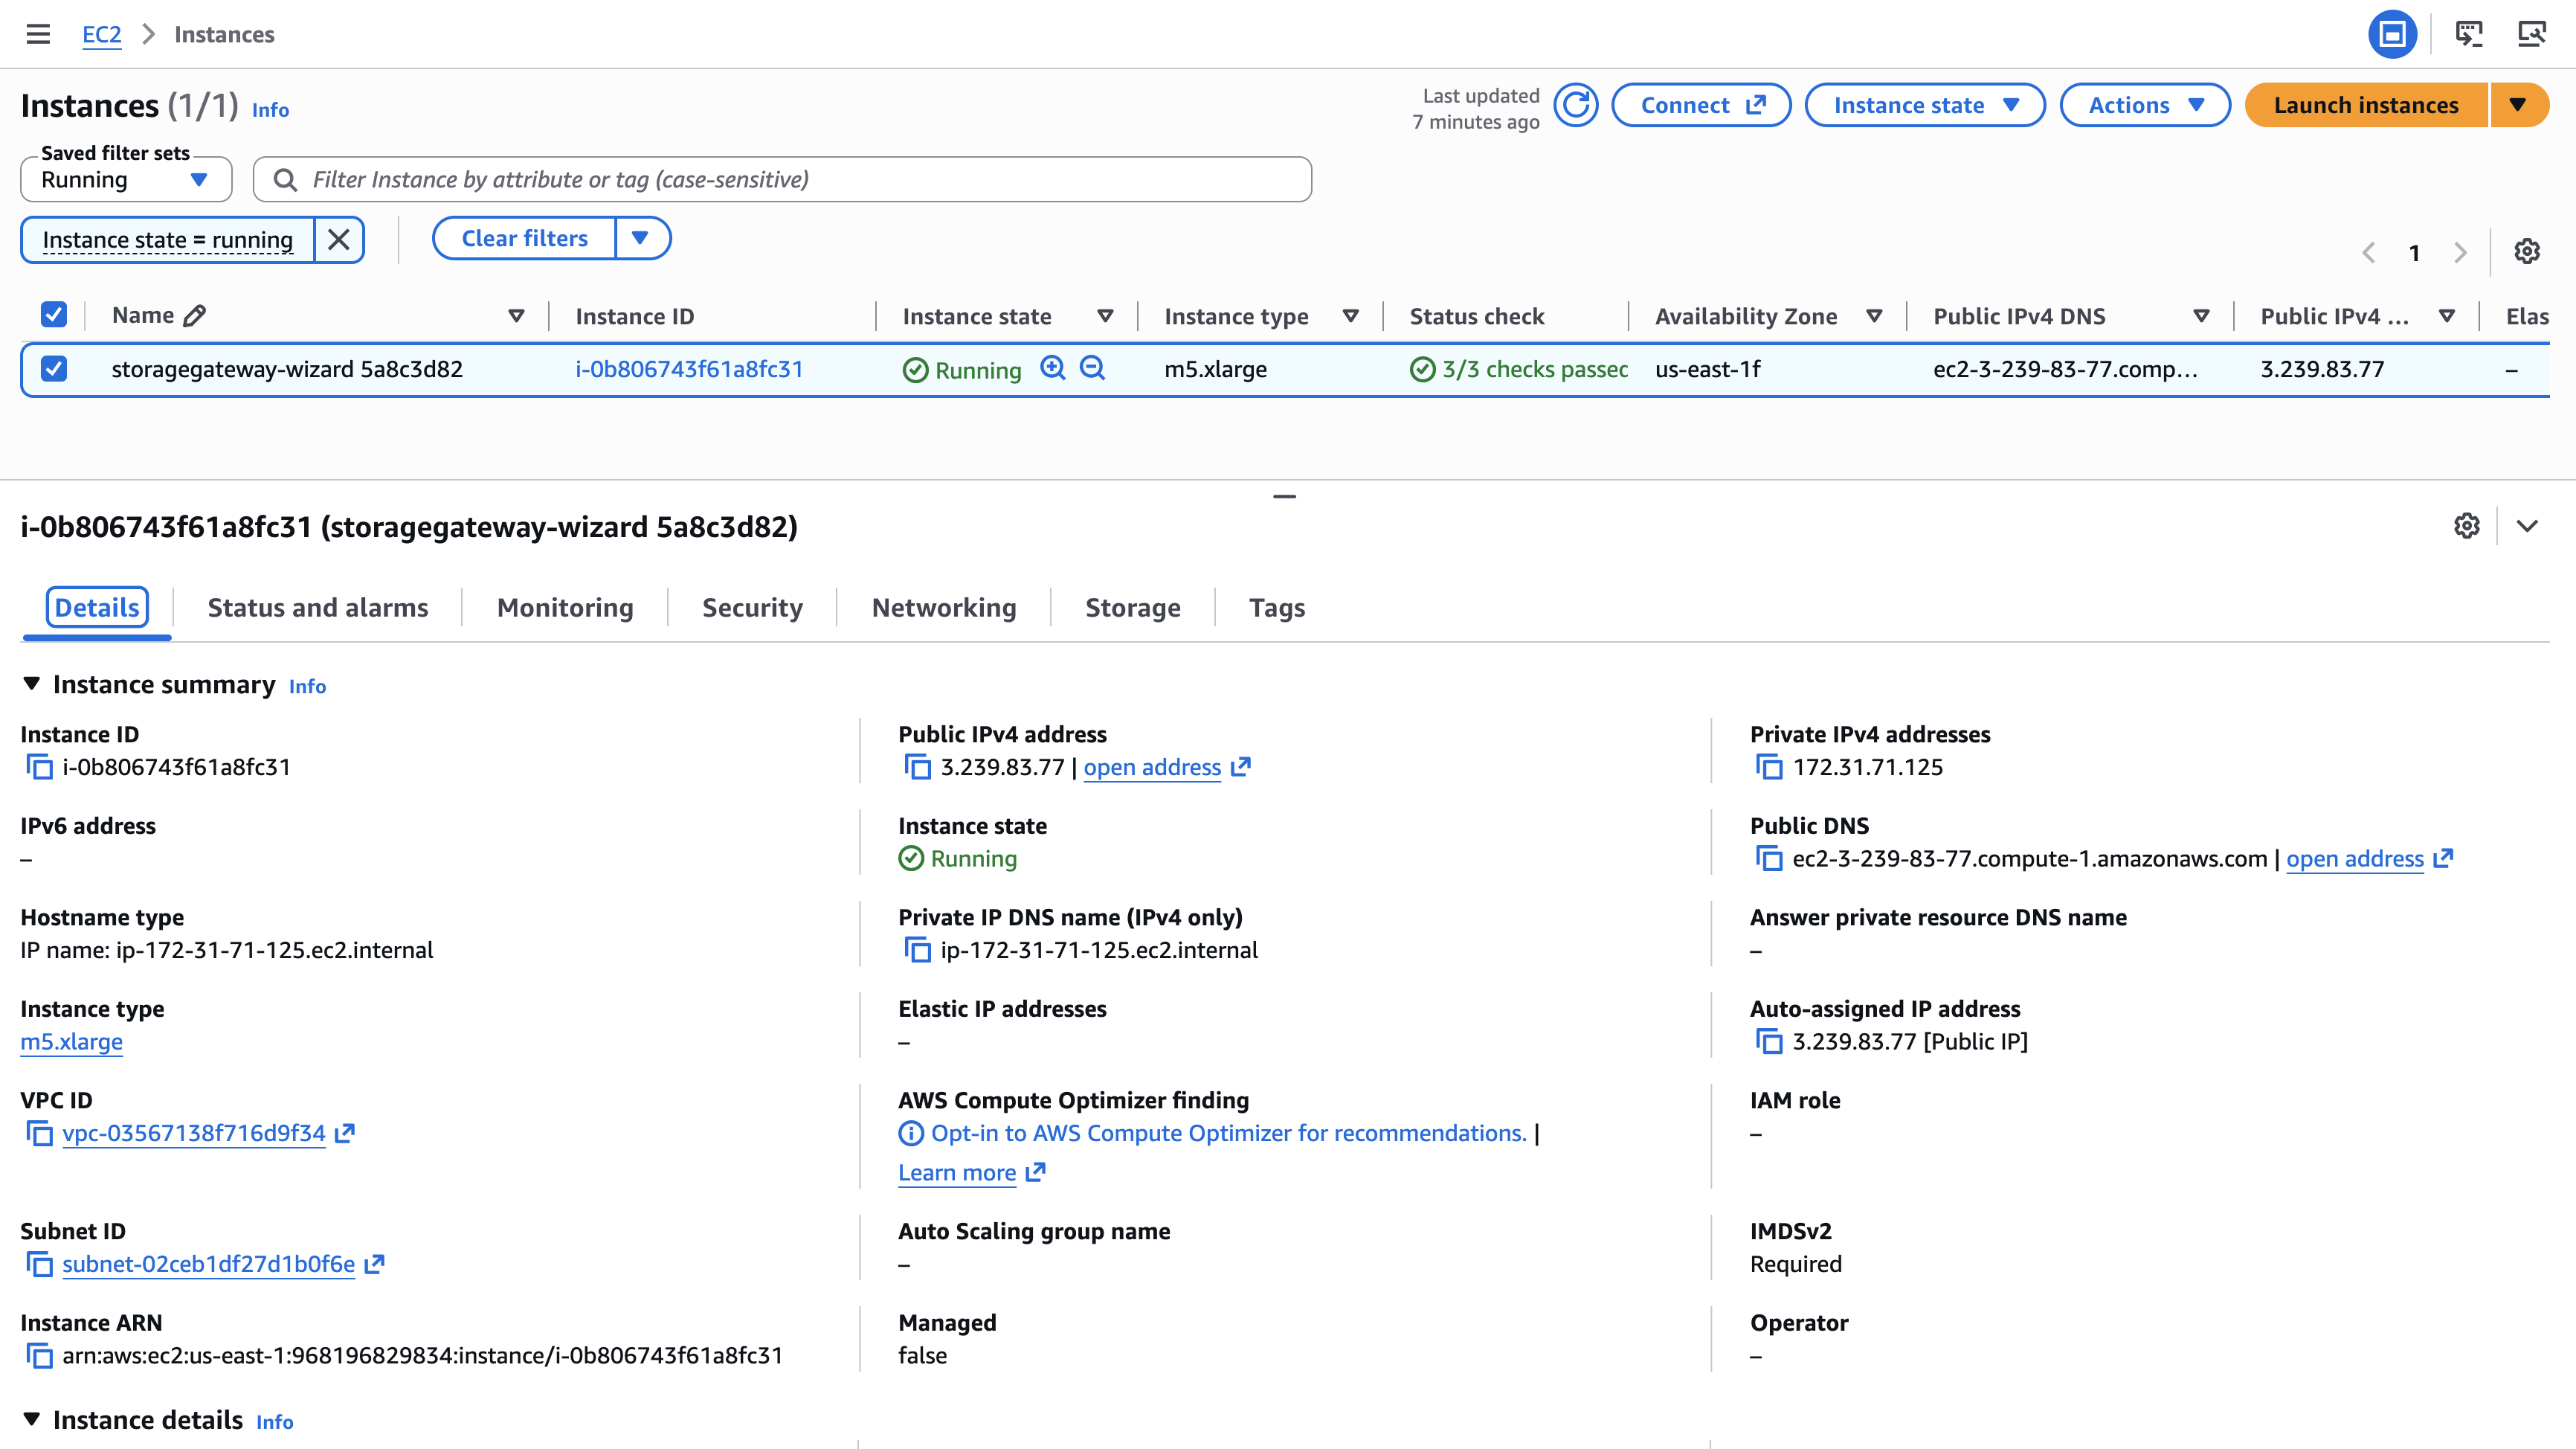Remove the 'Instance state = running' filter
Screen dimensions: 2576x1449
(339, 240)
